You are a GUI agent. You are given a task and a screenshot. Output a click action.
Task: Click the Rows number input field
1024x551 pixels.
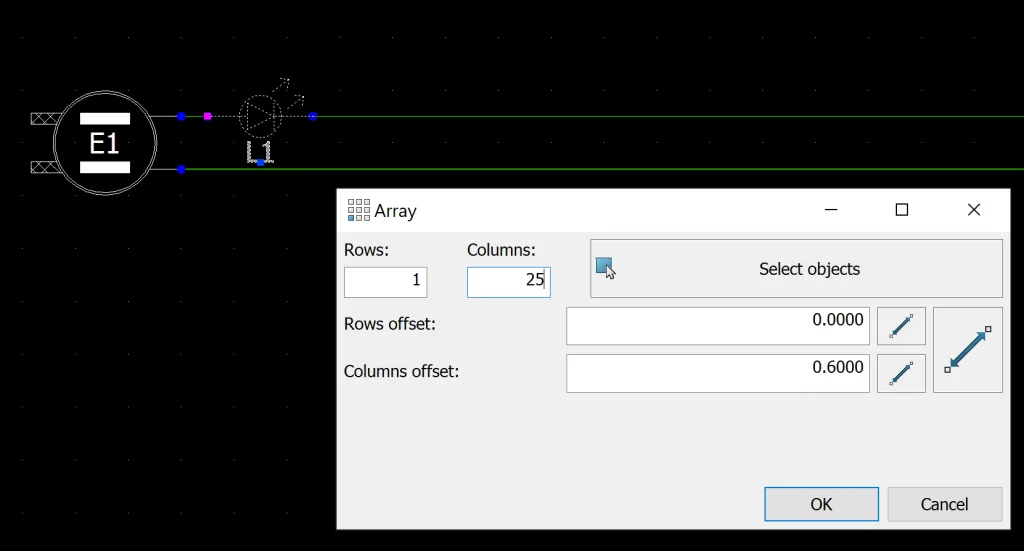click(x=385, y=282)
